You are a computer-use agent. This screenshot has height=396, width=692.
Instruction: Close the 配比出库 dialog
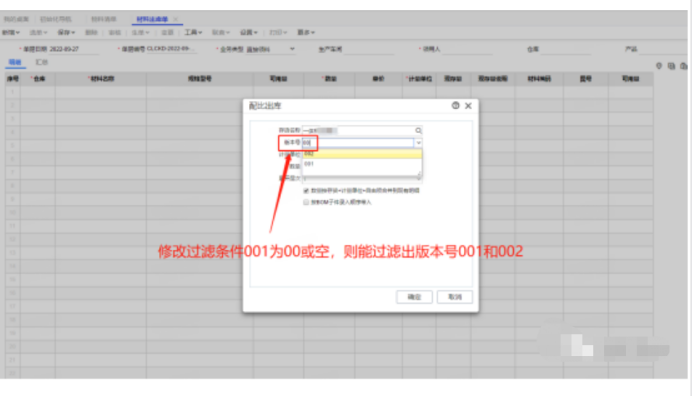(468, 106)
